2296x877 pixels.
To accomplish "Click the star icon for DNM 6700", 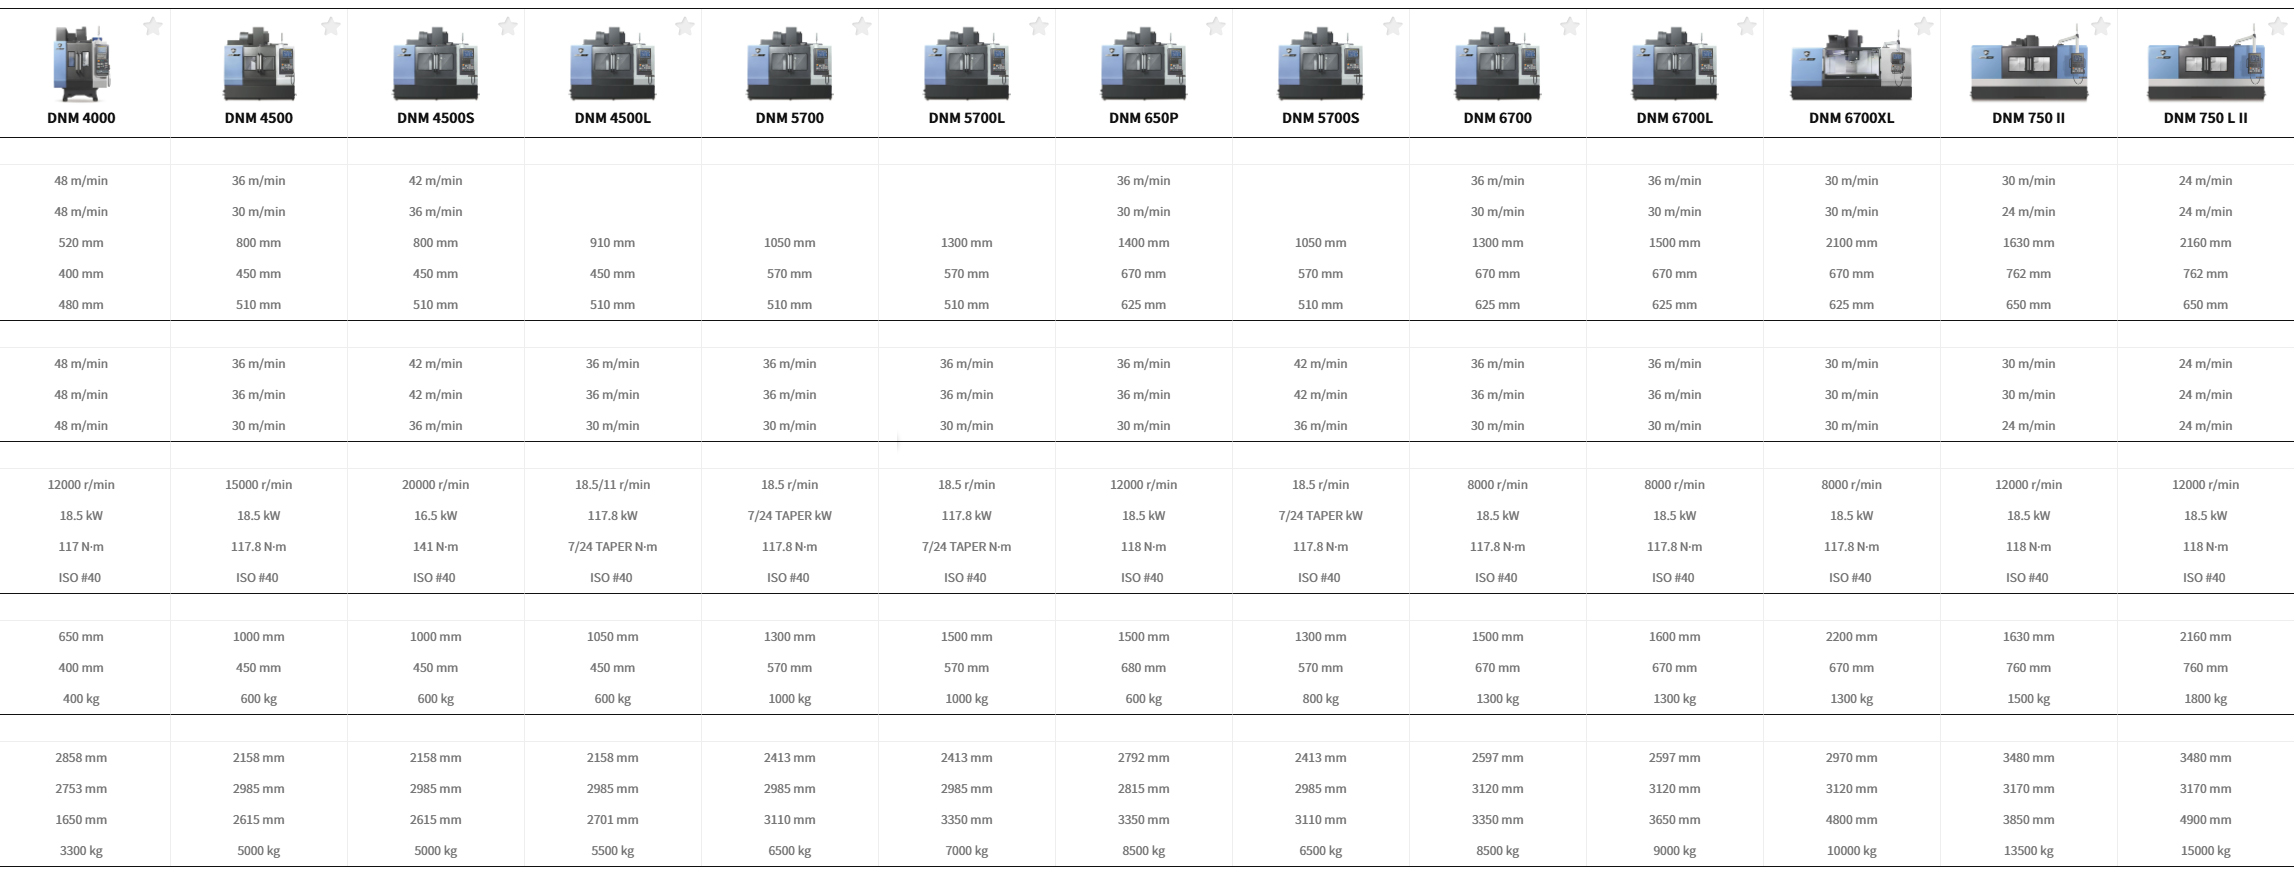I will click(1570, 26).
